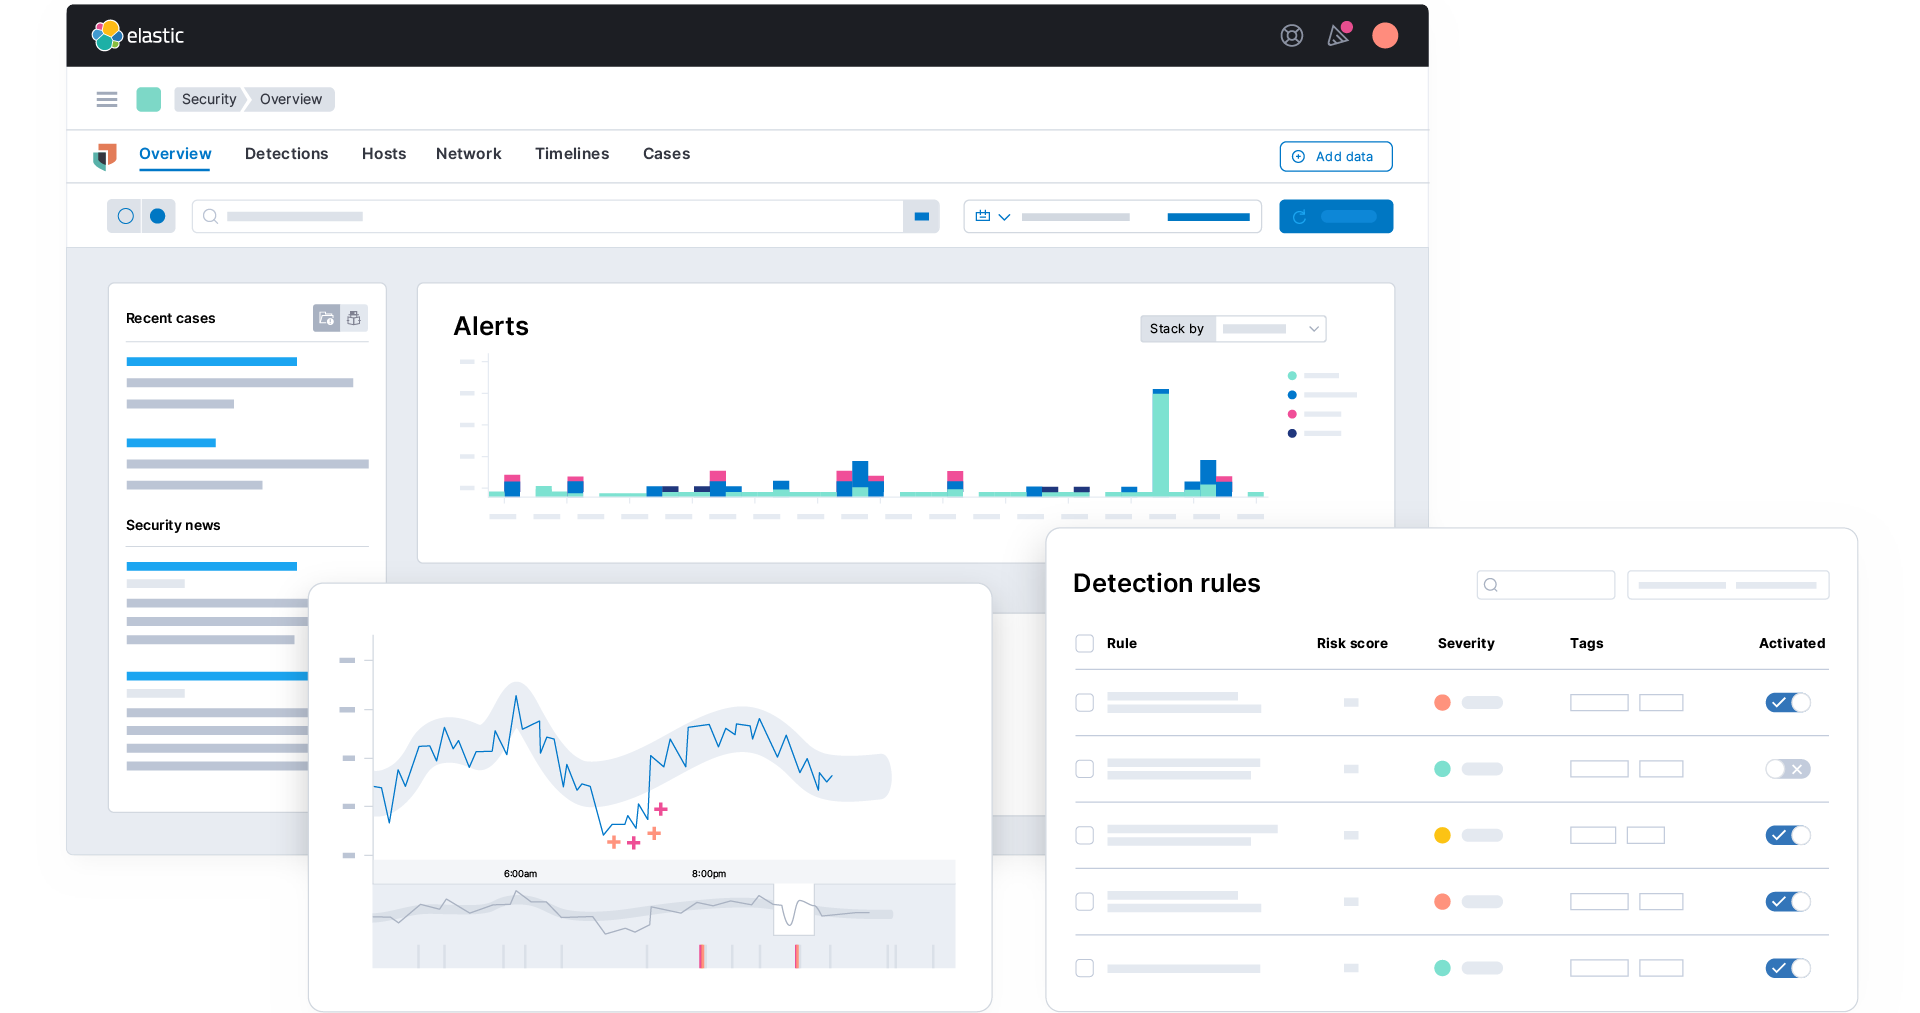This screenshot has height=1013, width=1920.
Task: Check the first detection rule row checkbox
Action: click(1084, 703)
